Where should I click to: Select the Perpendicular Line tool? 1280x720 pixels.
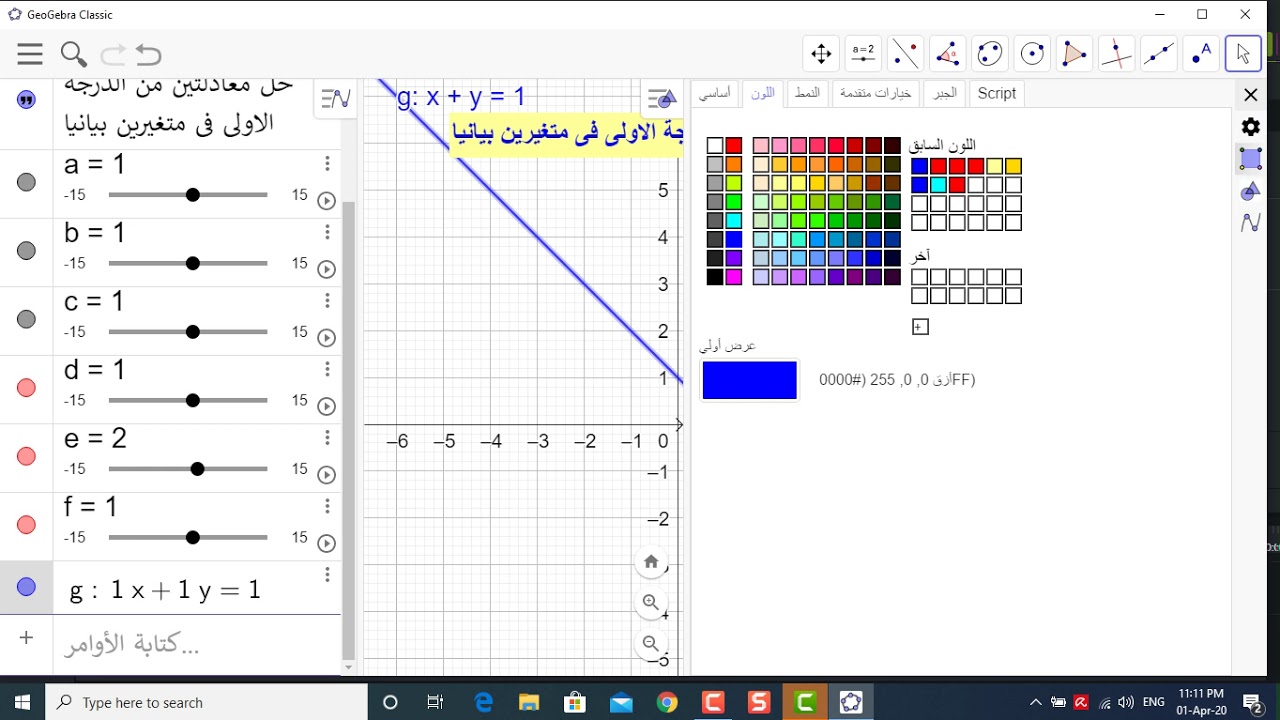[x=1117, y=54]
